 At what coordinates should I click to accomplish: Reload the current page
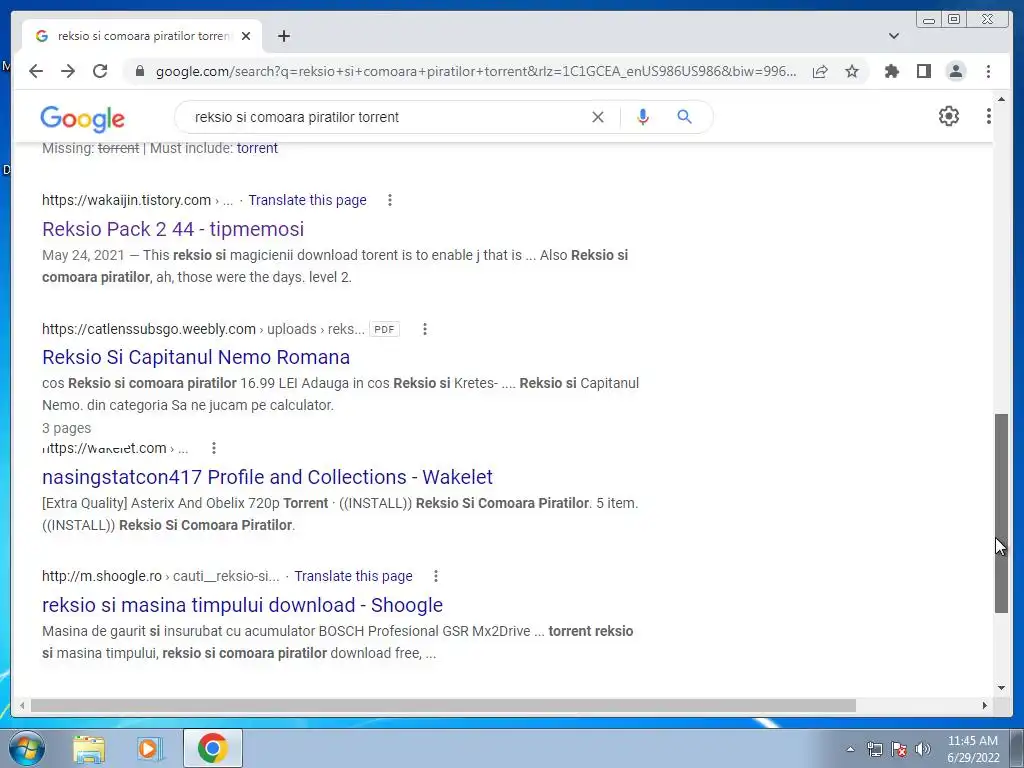(x=100, y=71)
